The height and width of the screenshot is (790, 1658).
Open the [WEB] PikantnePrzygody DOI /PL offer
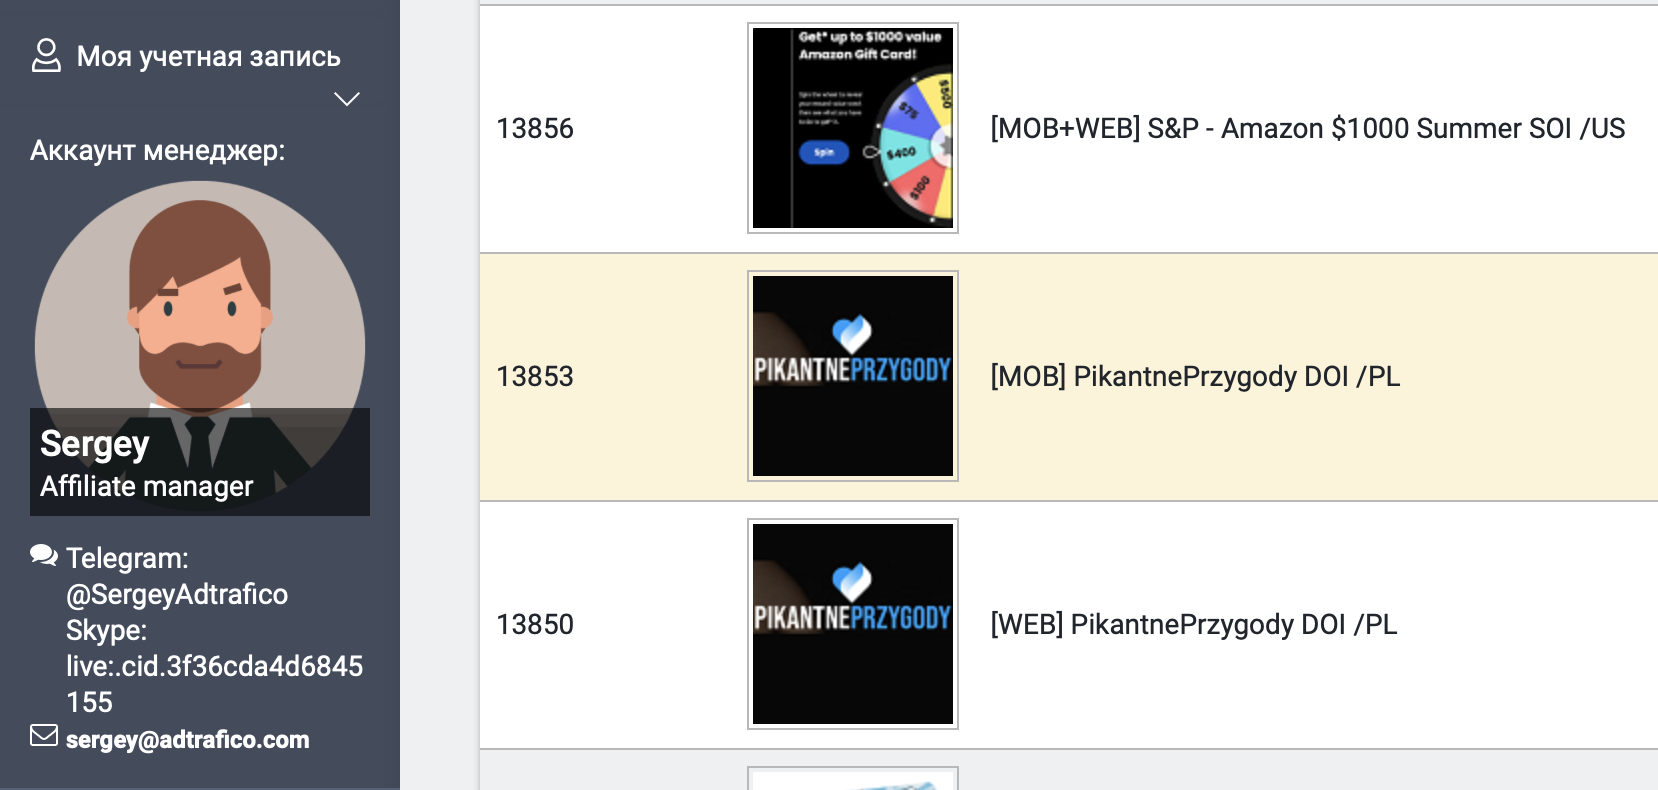(1194, 624)
